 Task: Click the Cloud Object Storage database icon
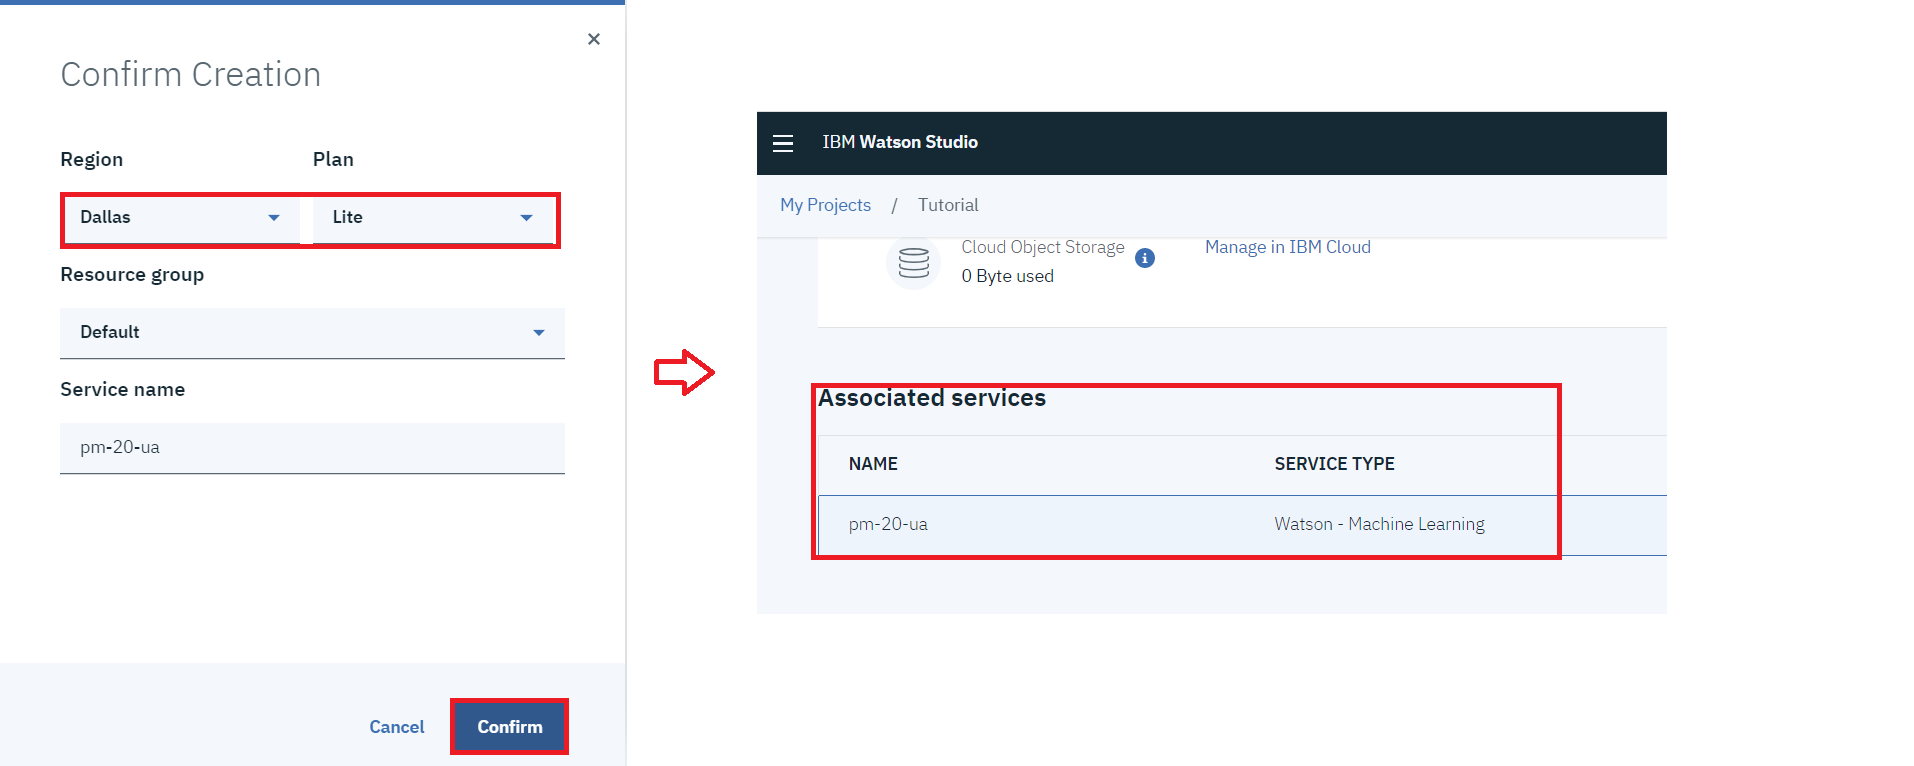(x=913, y=262)
